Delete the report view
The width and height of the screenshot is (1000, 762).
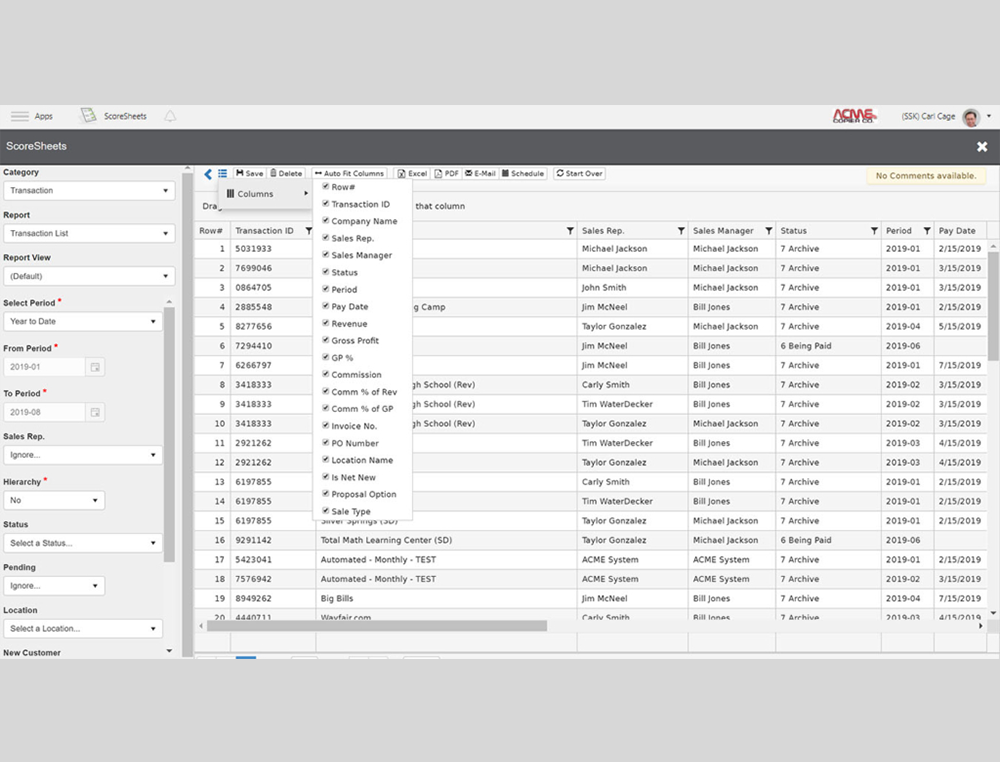click(x=286, y=173)
